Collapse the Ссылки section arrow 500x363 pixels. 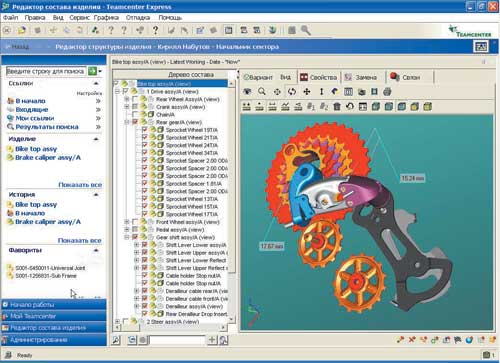[x=96, y=83]
